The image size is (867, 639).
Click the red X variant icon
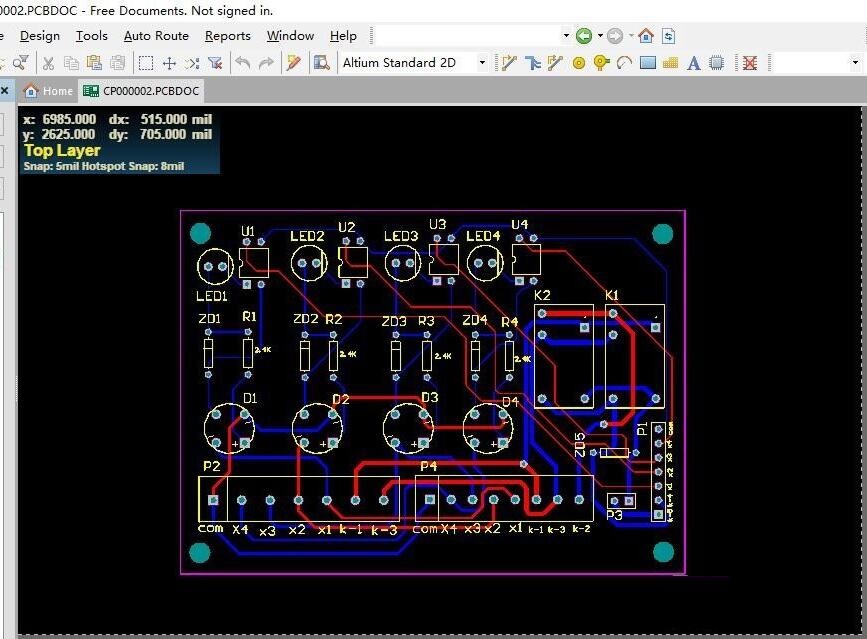pyautogui.click(x=749, y=63)
